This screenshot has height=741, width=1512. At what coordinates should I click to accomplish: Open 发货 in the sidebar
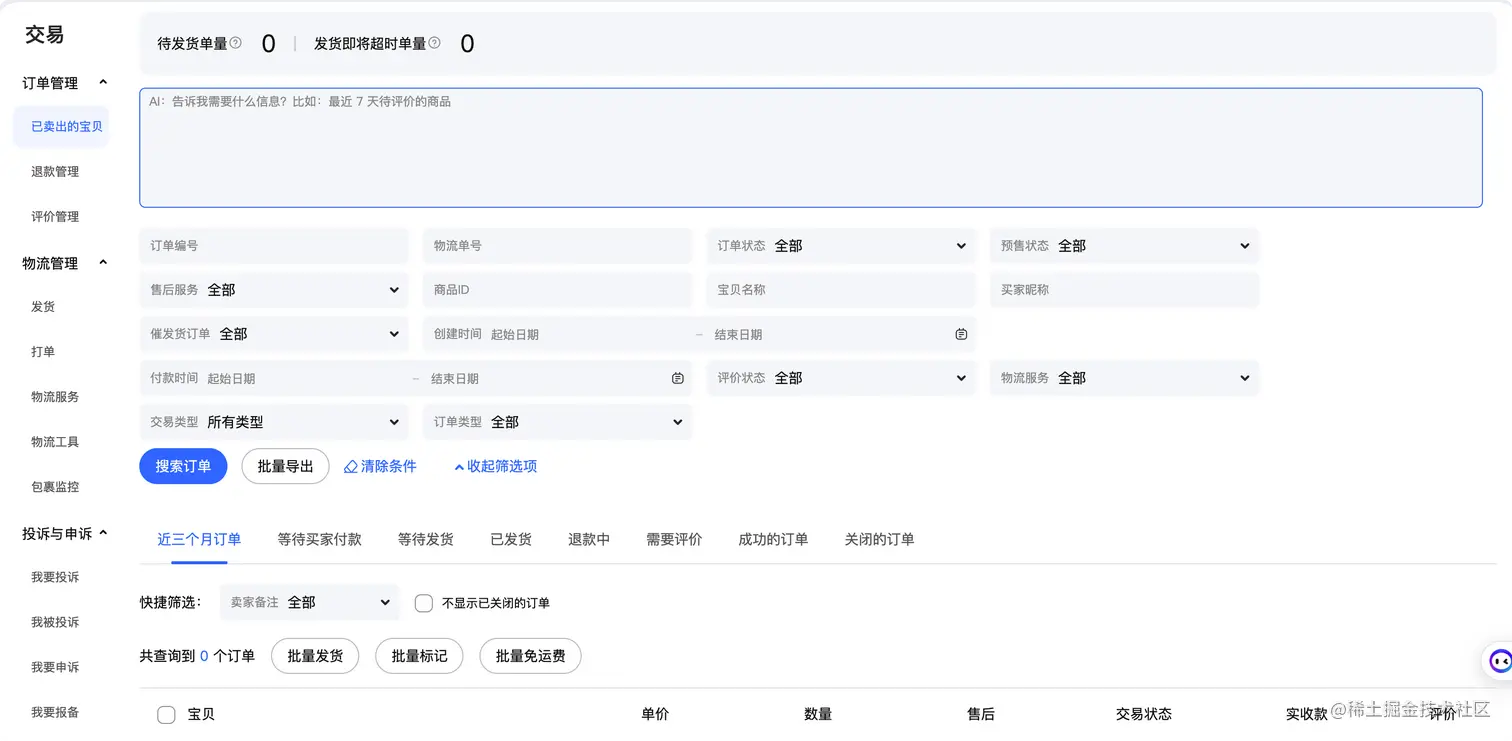point(43,307)
